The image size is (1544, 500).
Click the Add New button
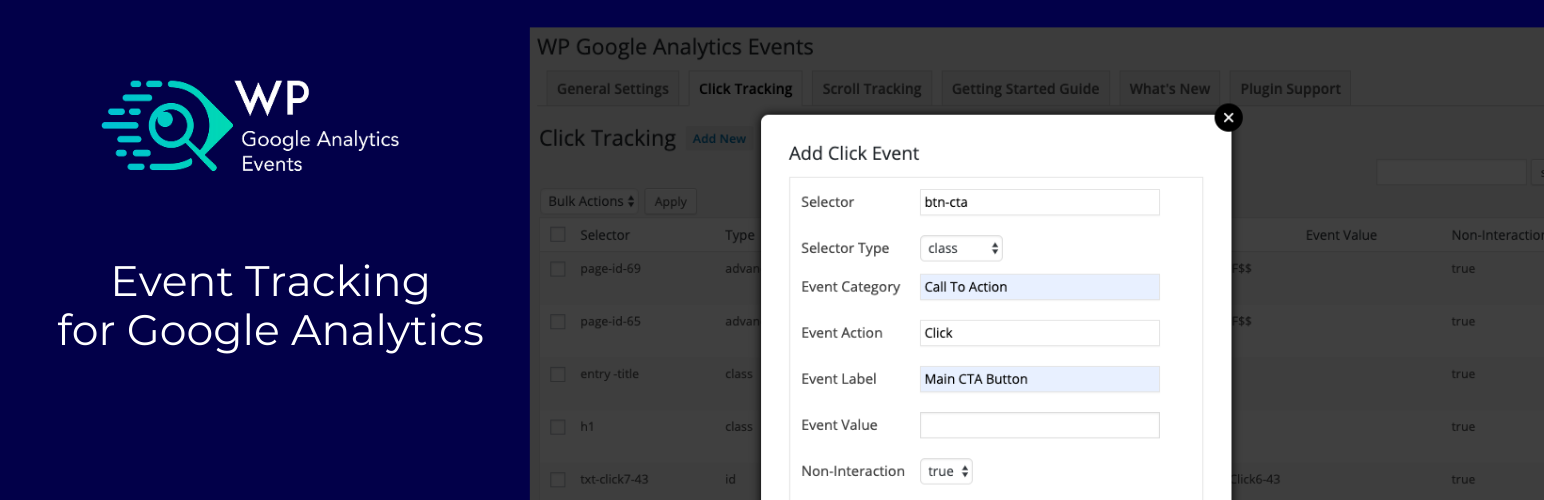719,139
